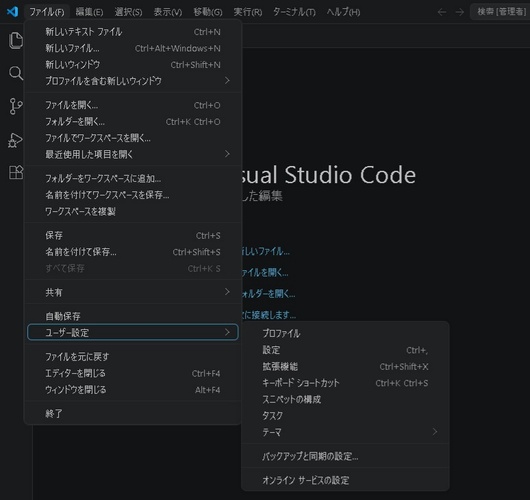Select エディターを閉じる
530x500 pixels.
coord(133,373)
